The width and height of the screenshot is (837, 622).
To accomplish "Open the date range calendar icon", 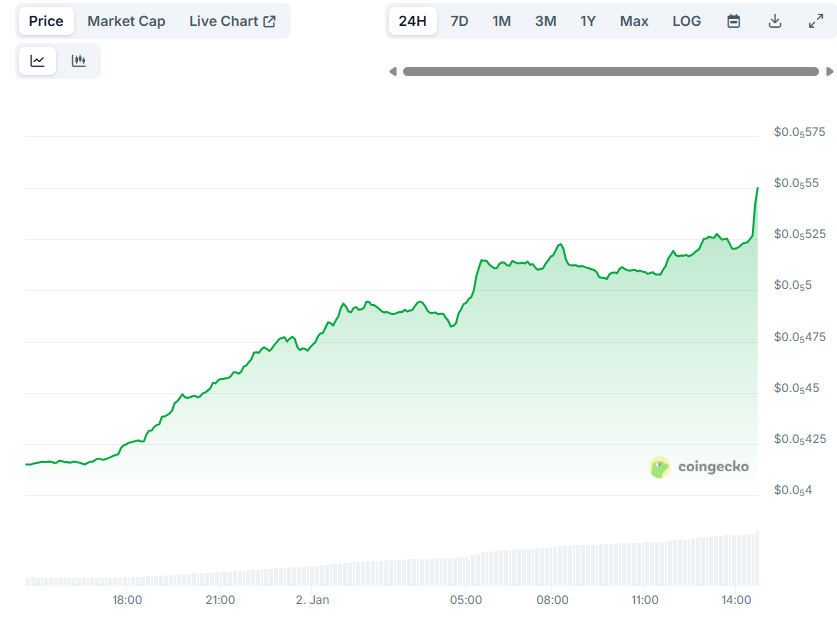I will (x=733, y=20).
